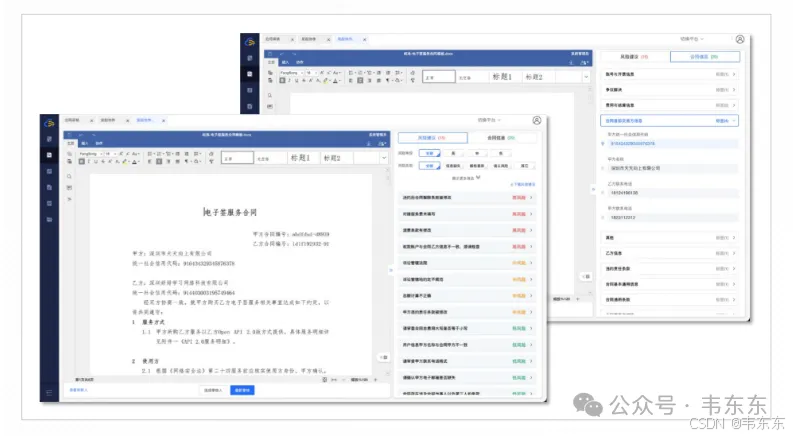Select the 低 risk level filter

(x=501, y=153)
